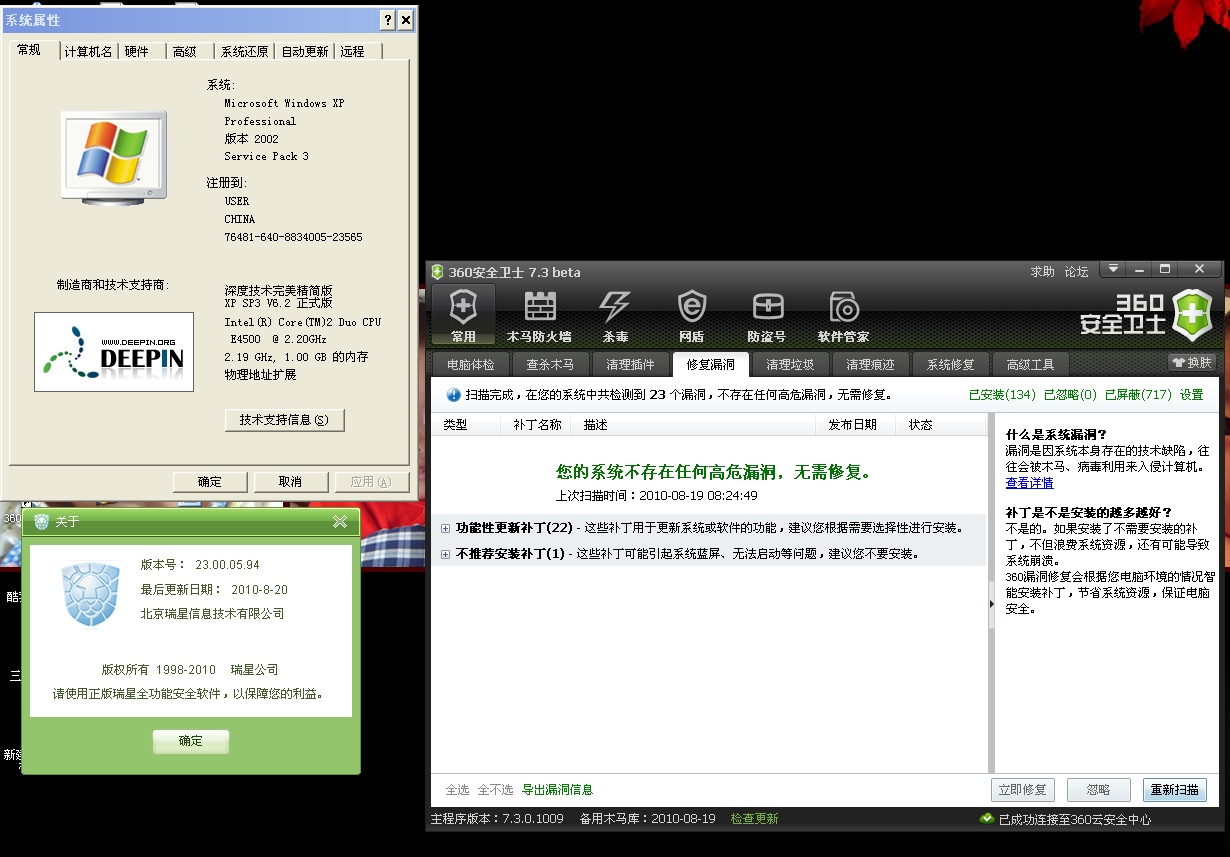The width and height of the screenshot is (1230, 857).
Task: Sort by 描述 column header
Action: pyautogui.click(x=695, y=425)
